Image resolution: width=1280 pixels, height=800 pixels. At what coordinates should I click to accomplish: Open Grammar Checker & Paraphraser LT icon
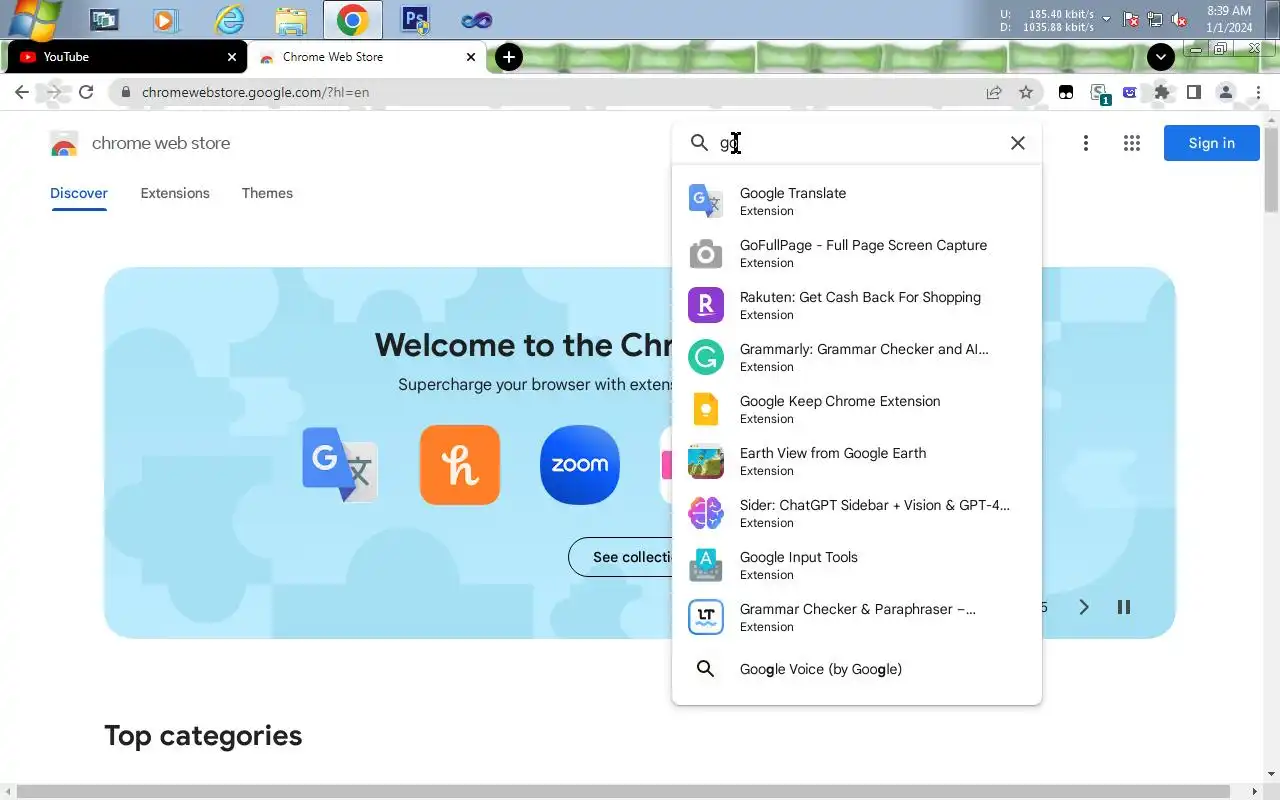tap(706, 617)
